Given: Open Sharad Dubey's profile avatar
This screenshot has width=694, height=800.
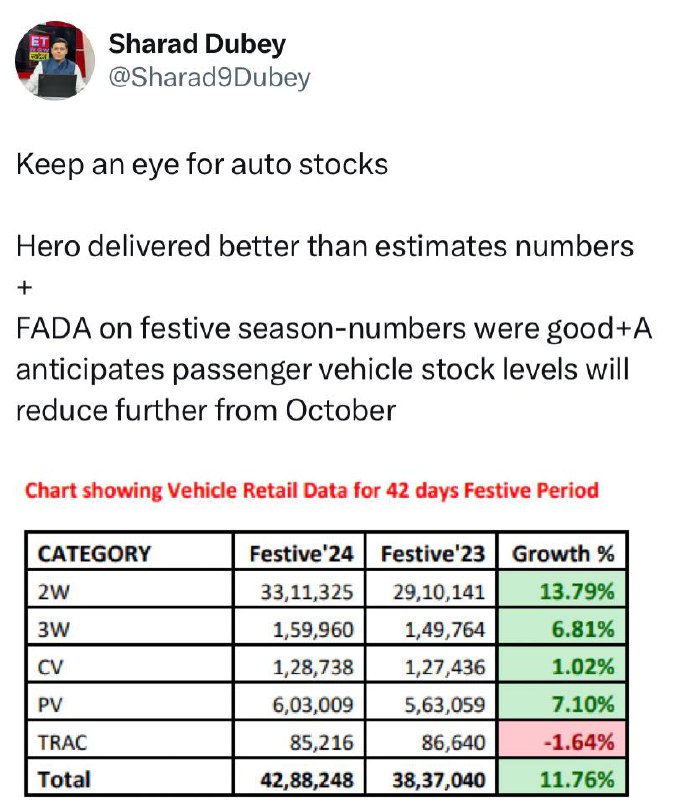Looking at the screenshot, I should click(x=55, y=60).
